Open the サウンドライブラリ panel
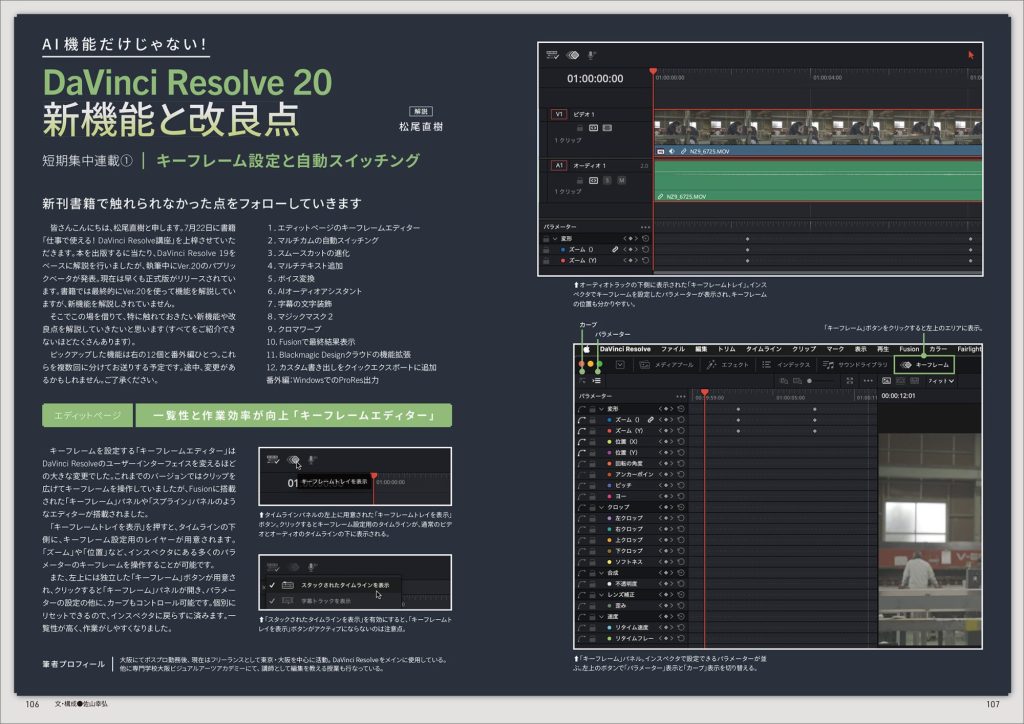Image resolution: width=1024 pixels, height=724 pixels. click(856, 365)
